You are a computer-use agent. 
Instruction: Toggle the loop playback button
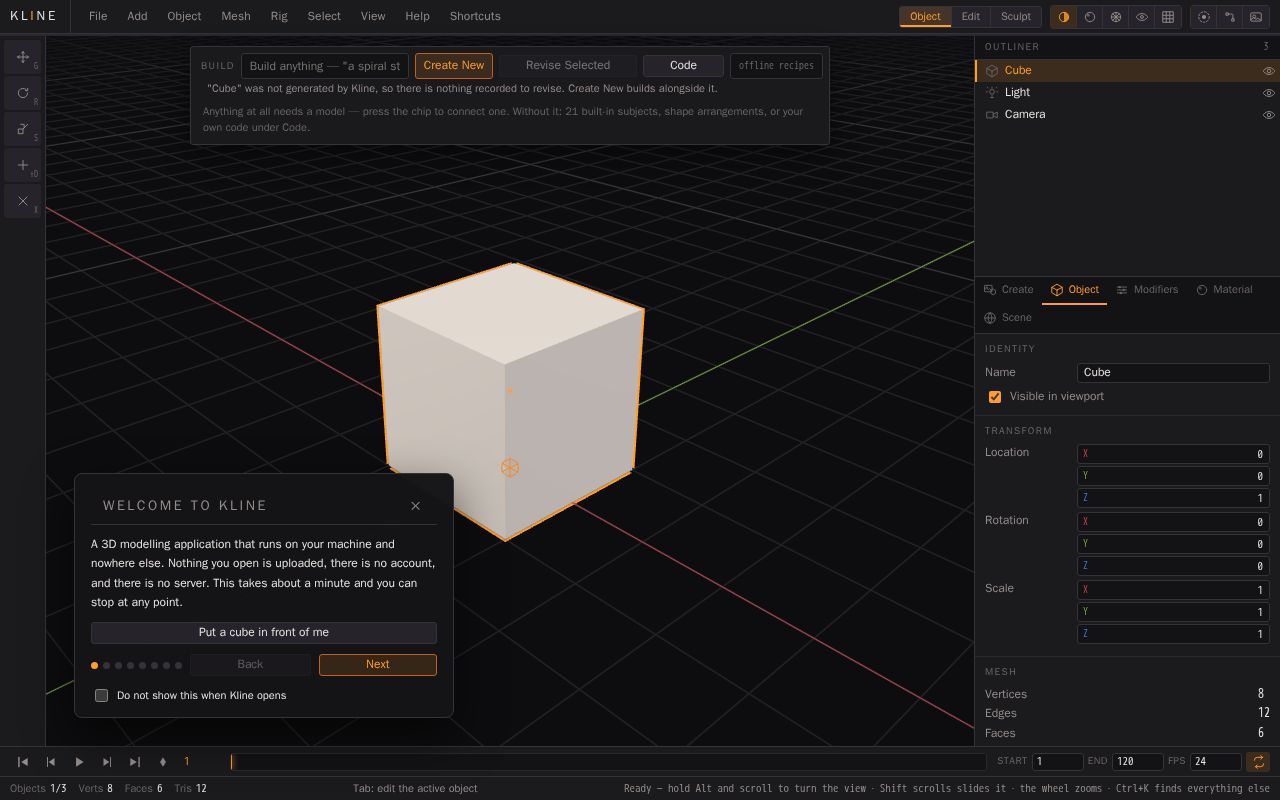[x=1258, y=762]
